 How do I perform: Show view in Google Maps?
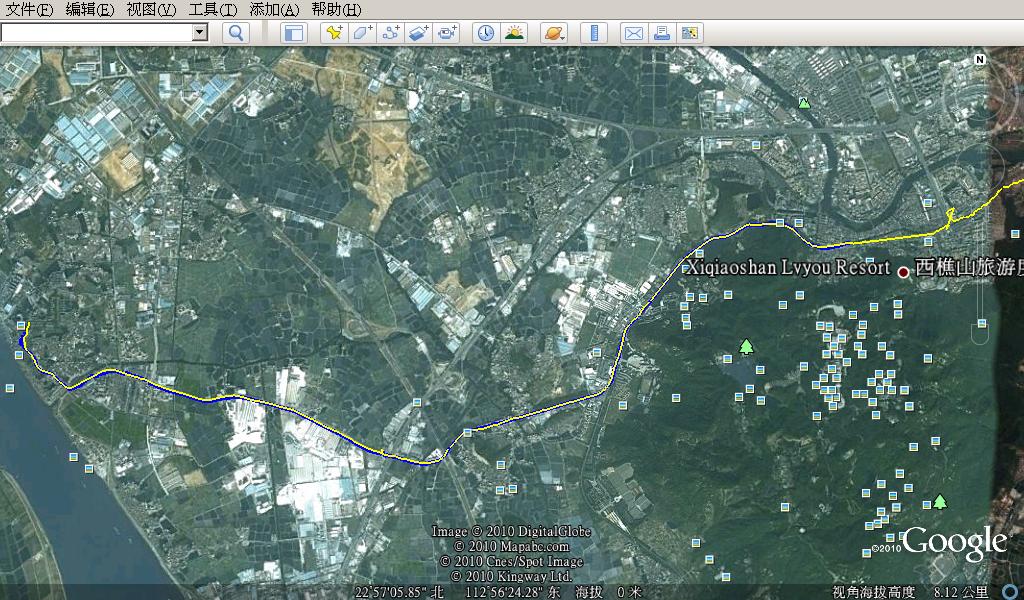(x=689, y=33)
